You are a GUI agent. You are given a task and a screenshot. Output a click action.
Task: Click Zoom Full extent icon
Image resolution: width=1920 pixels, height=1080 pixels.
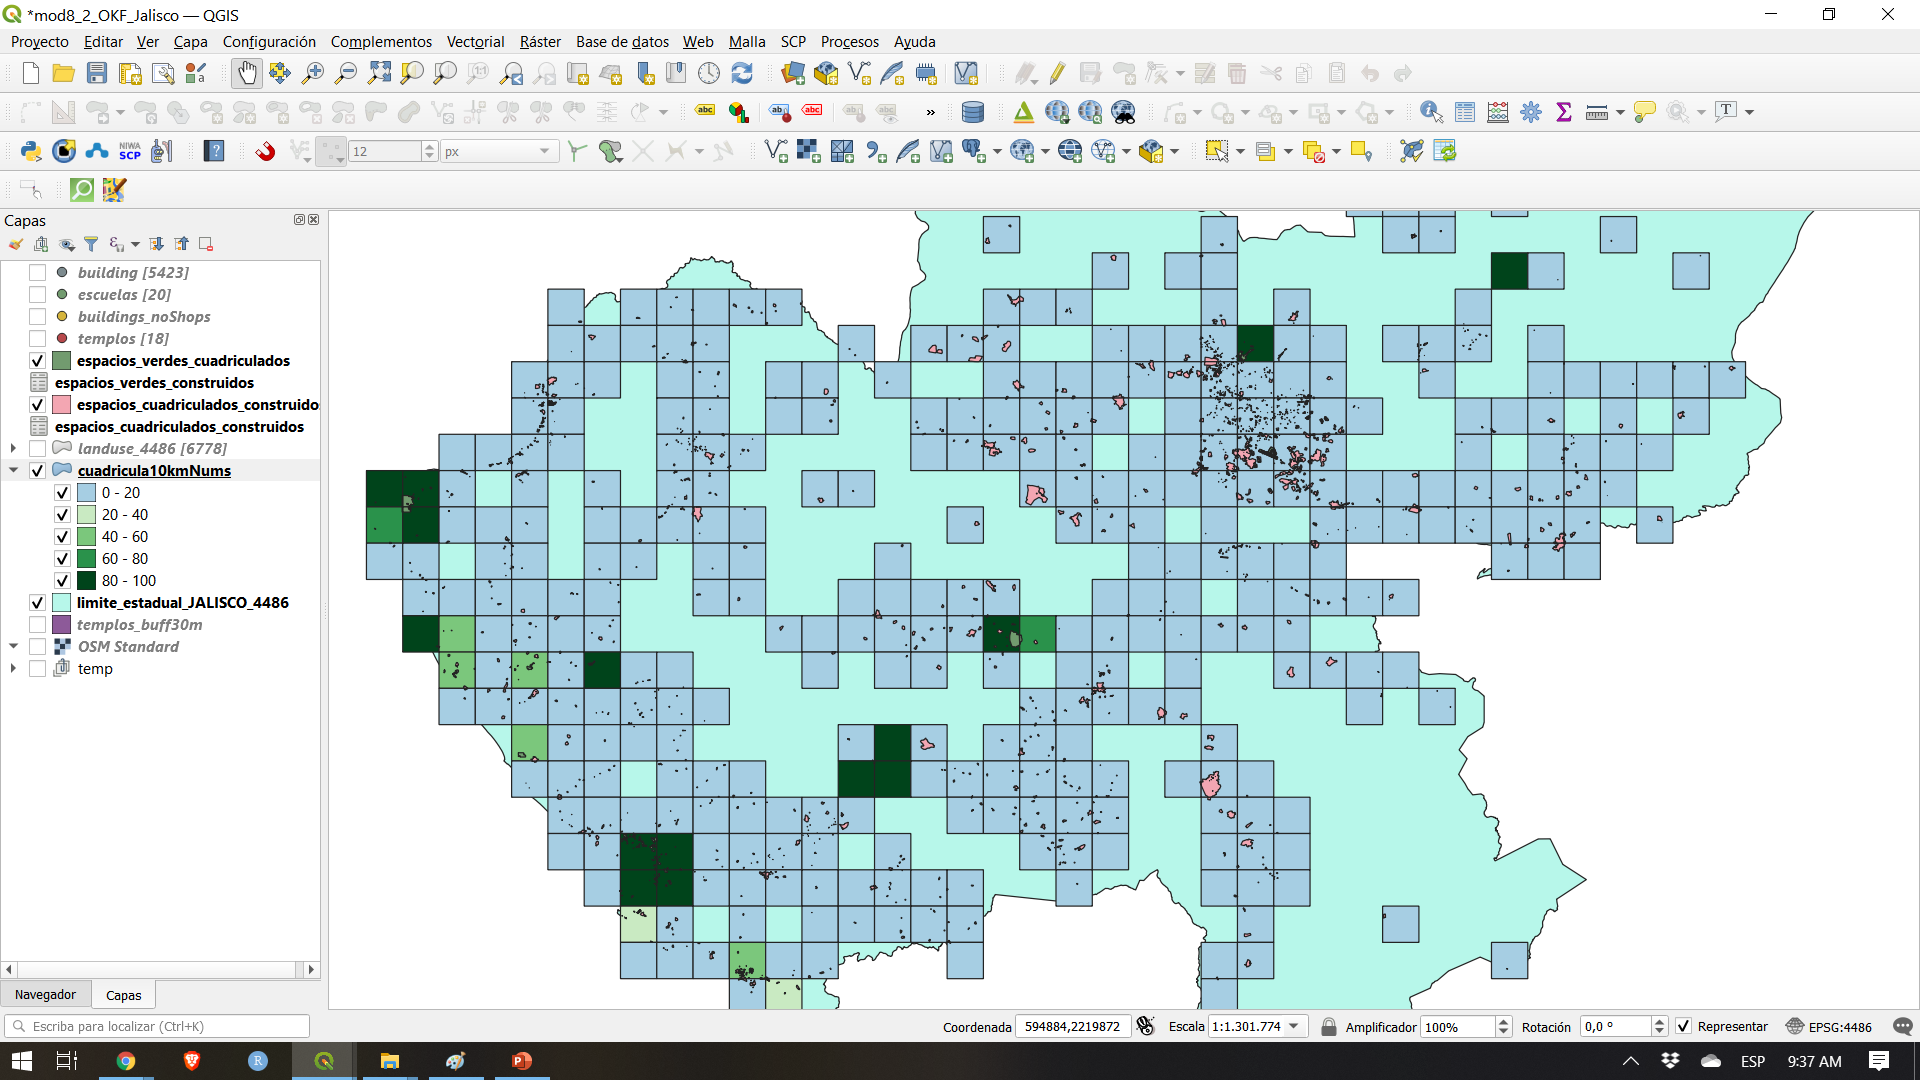379,73
